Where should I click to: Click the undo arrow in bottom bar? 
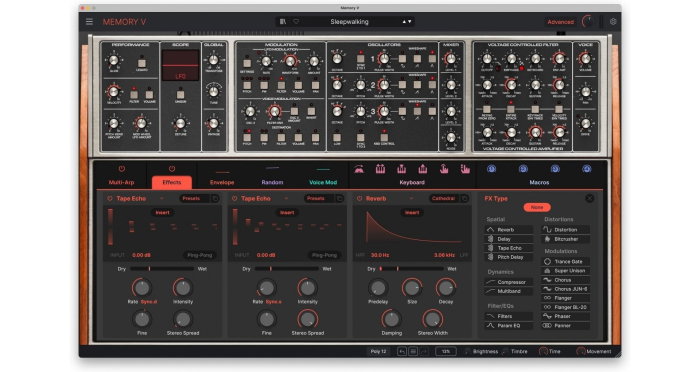click(x=402, y=352)
